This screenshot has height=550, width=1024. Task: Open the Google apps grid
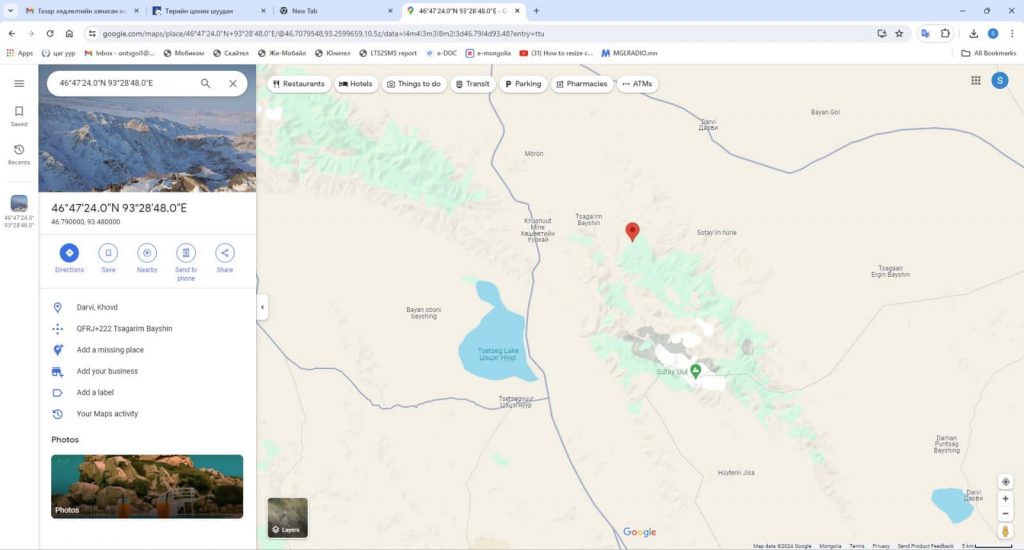[976, 81]
